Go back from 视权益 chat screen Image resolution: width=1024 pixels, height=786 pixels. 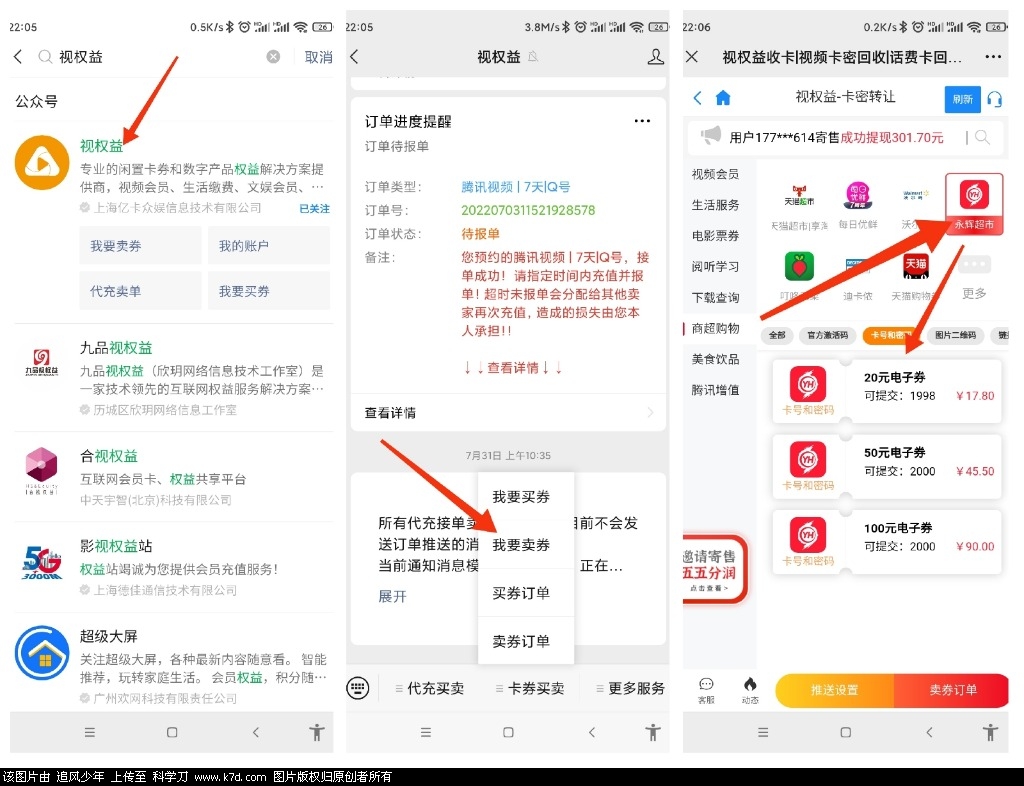click(355, 57)
